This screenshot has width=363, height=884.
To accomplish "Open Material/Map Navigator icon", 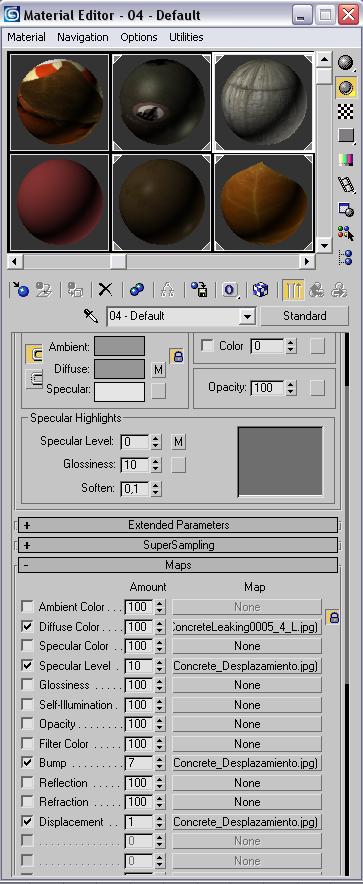I will 345,257.
